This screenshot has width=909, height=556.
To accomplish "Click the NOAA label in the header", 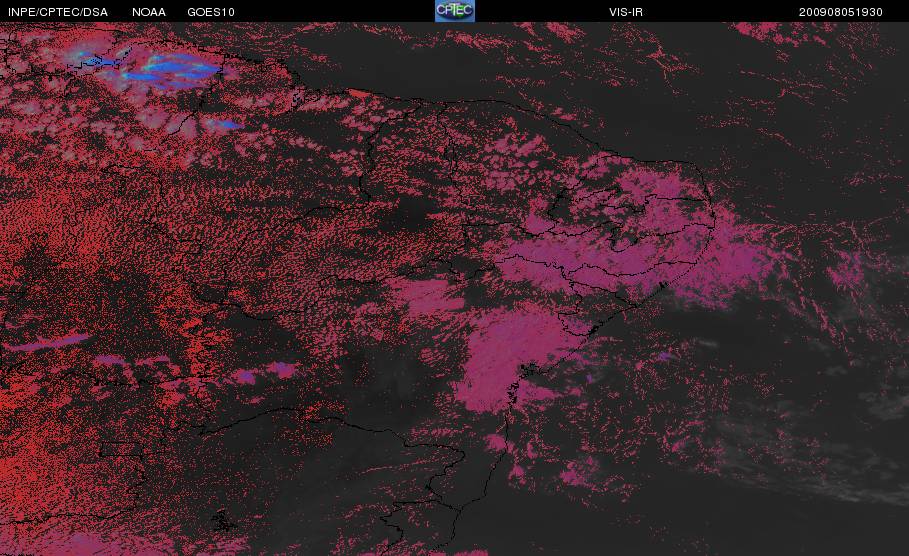I will point(149,12).
